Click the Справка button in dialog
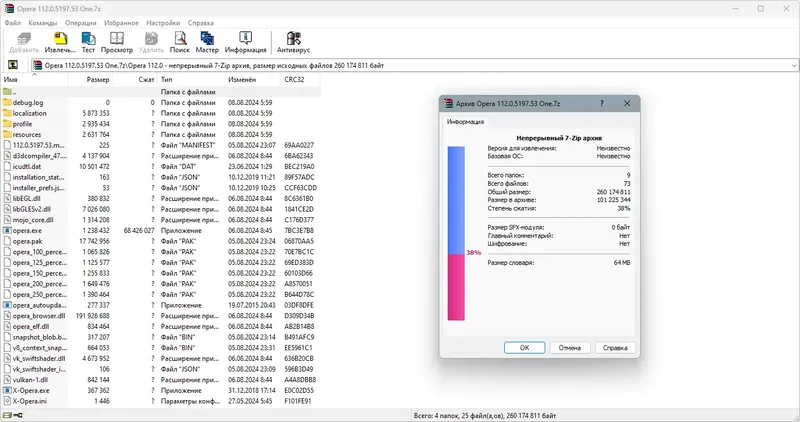Screen dimensions: 800x422 (x=615, y=347)
